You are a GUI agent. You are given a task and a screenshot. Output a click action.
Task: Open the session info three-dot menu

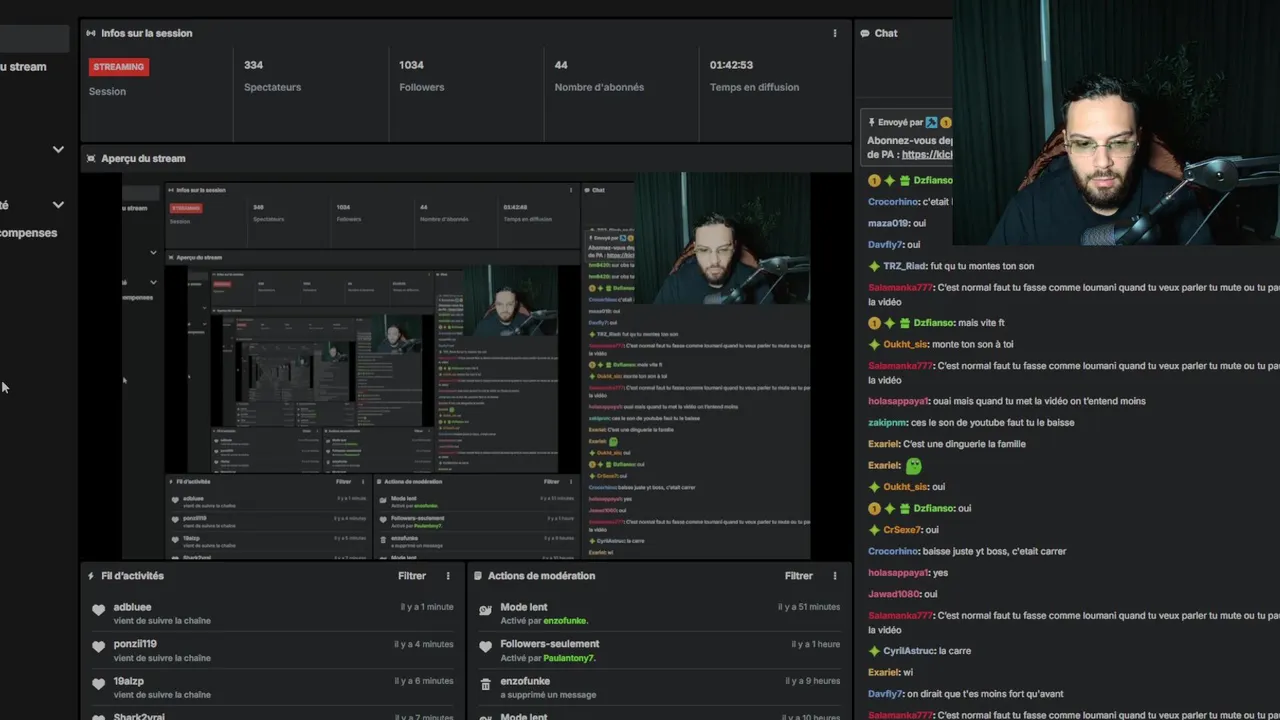point(835,33)
